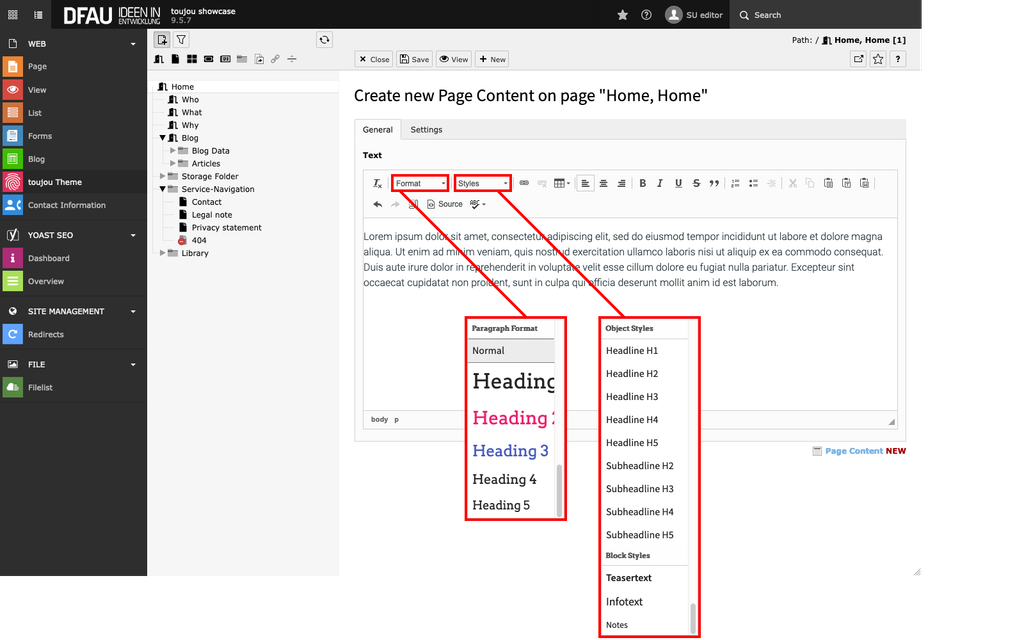
Task: Refresh the page tree
Action: (x=324, y=40)
